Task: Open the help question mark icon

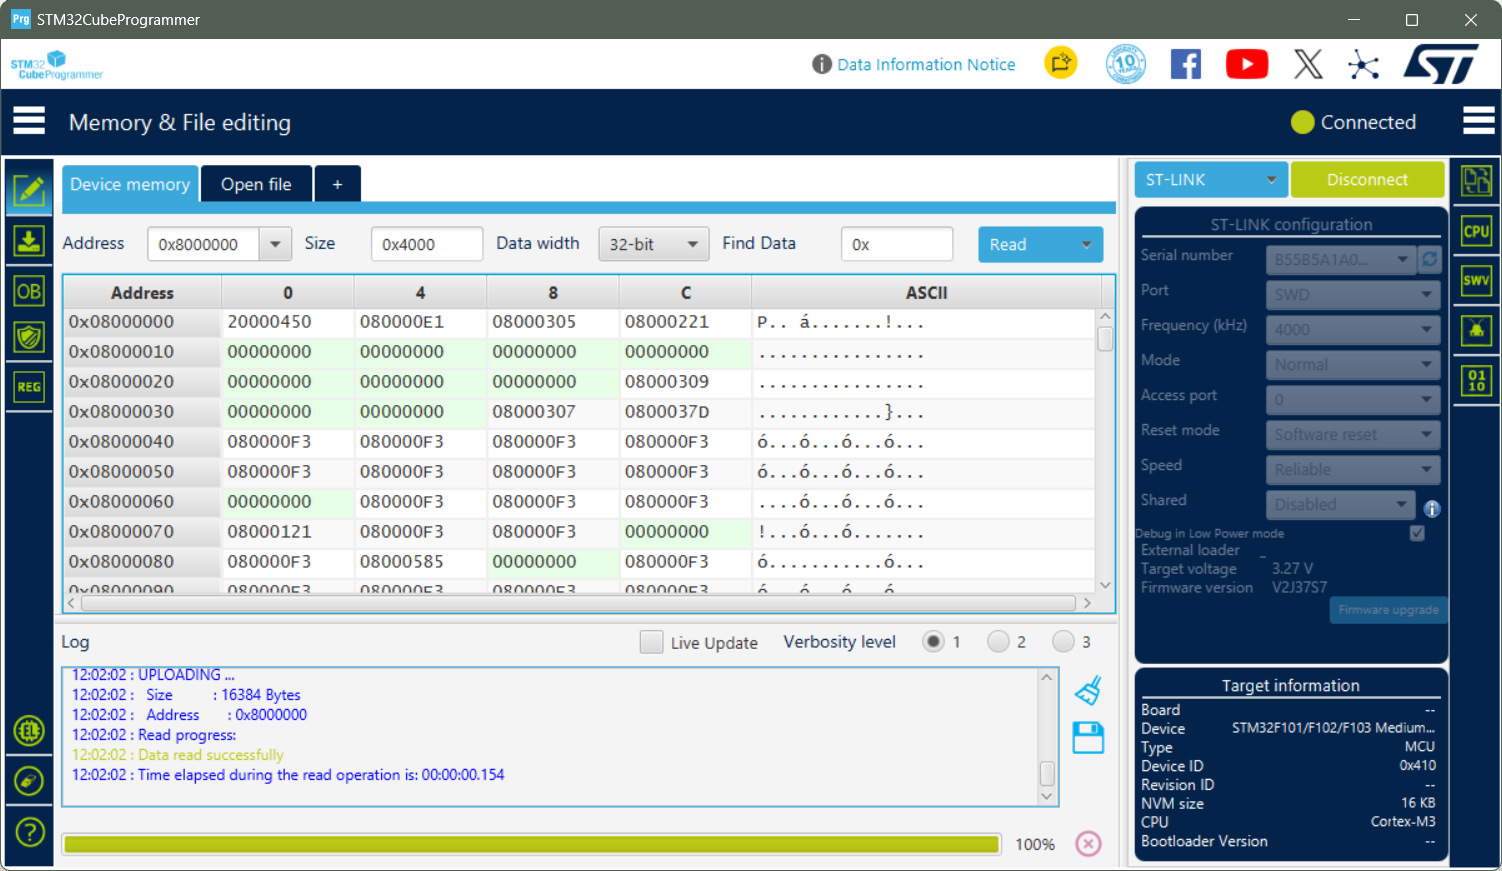Action: coord(29,831)
